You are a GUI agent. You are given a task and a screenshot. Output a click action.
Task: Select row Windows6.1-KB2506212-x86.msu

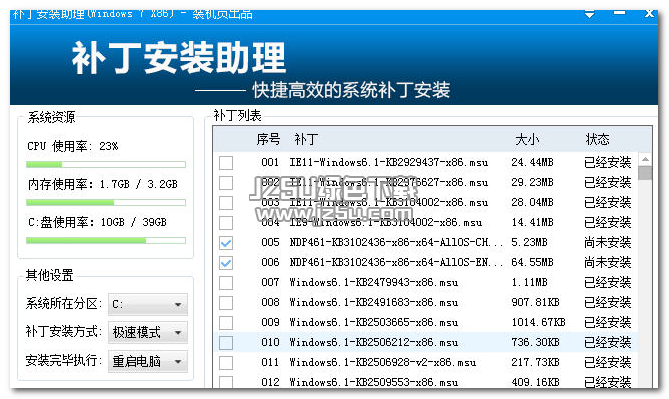pos(425,343)
